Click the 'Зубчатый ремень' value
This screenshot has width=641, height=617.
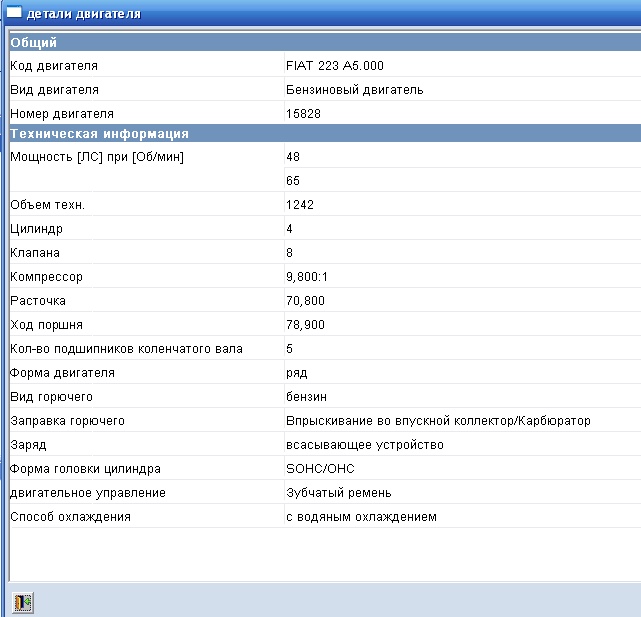pyautogui.click(x=338, y=493)
